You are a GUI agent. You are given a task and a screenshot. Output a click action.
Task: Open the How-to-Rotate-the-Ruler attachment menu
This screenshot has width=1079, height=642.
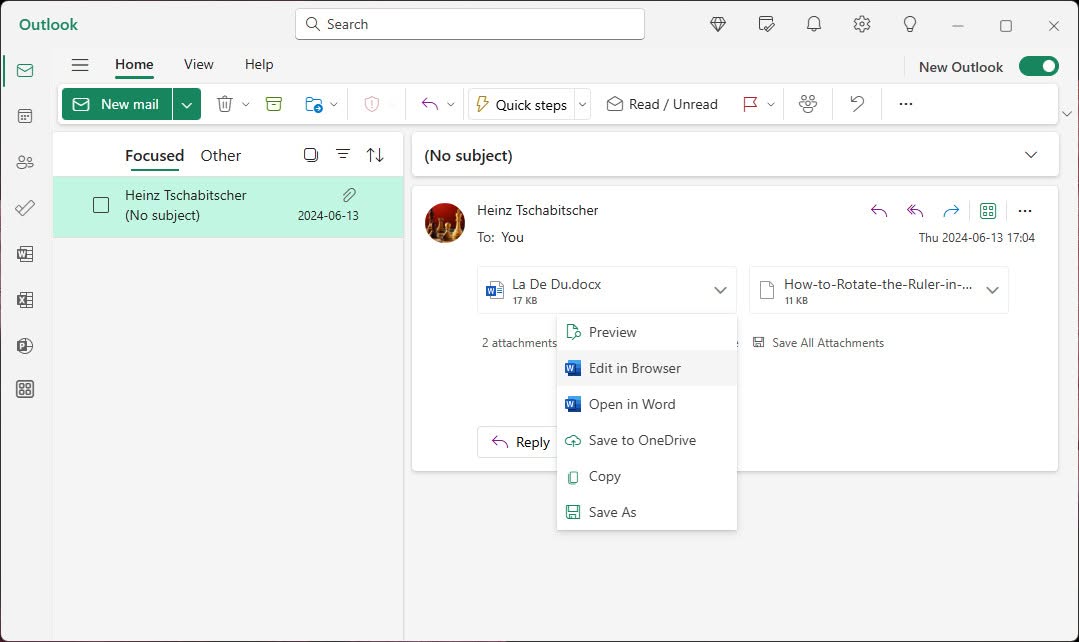click(x=992, y=290)
